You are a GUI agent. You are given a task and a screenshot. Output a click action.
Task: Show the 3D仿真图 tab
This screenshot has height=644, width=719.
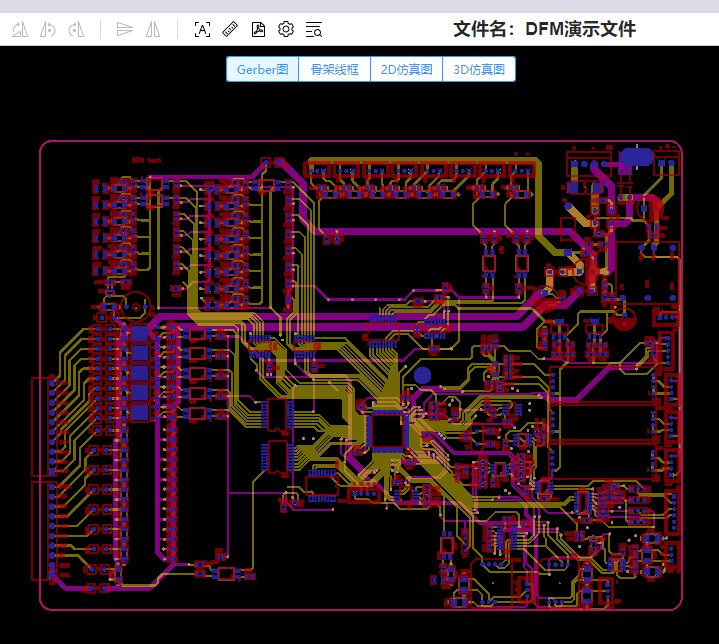pos(479,69)
